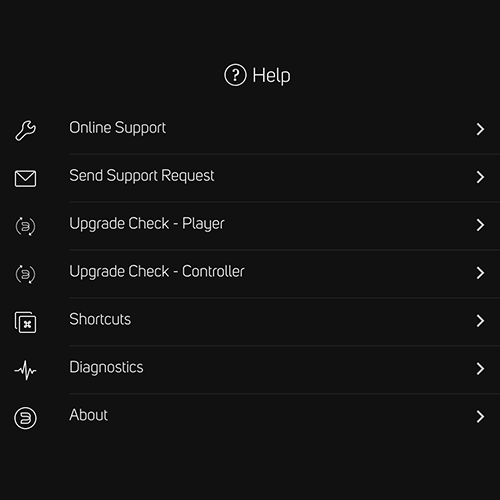The width and height of the screenshot is (500, 500).
Task: Click the About logo icon
Action: [25, 418]
